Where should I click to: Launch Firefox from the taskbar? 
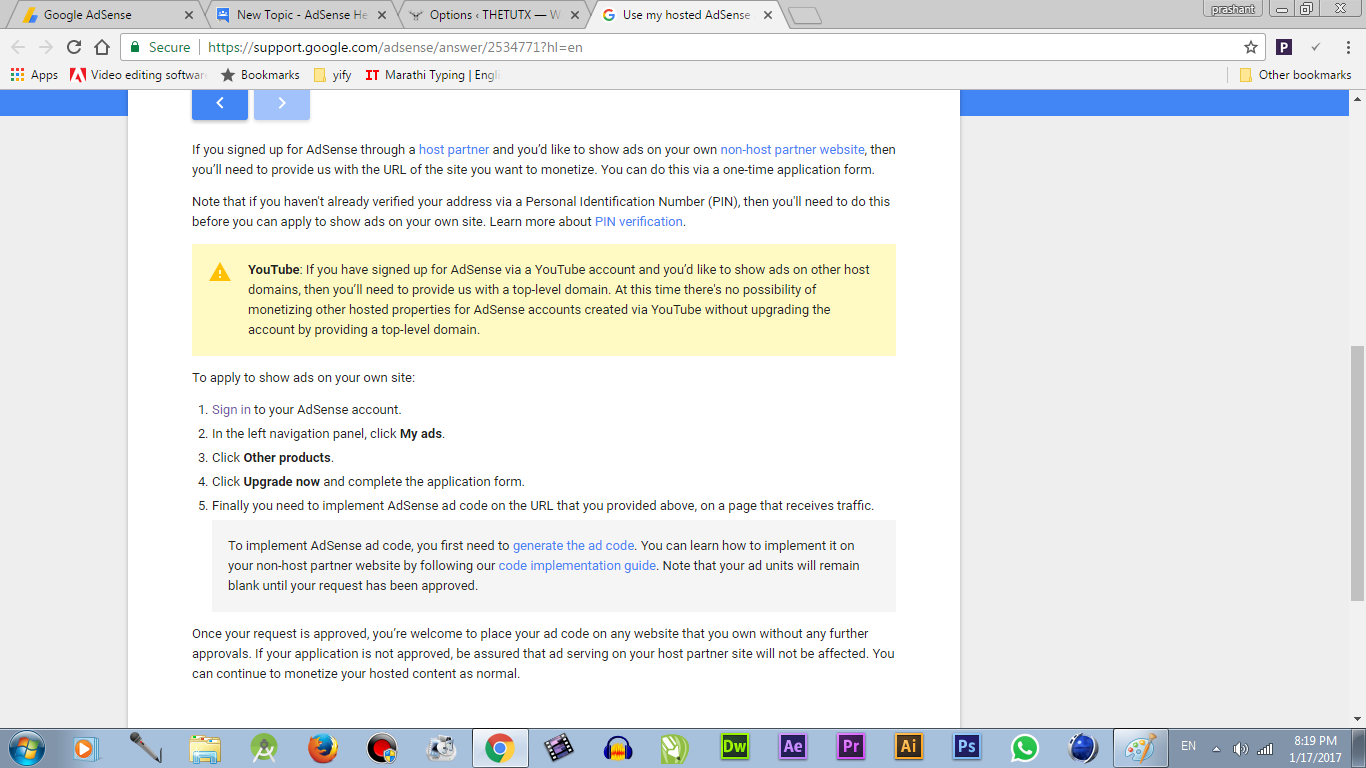point(323,748)
